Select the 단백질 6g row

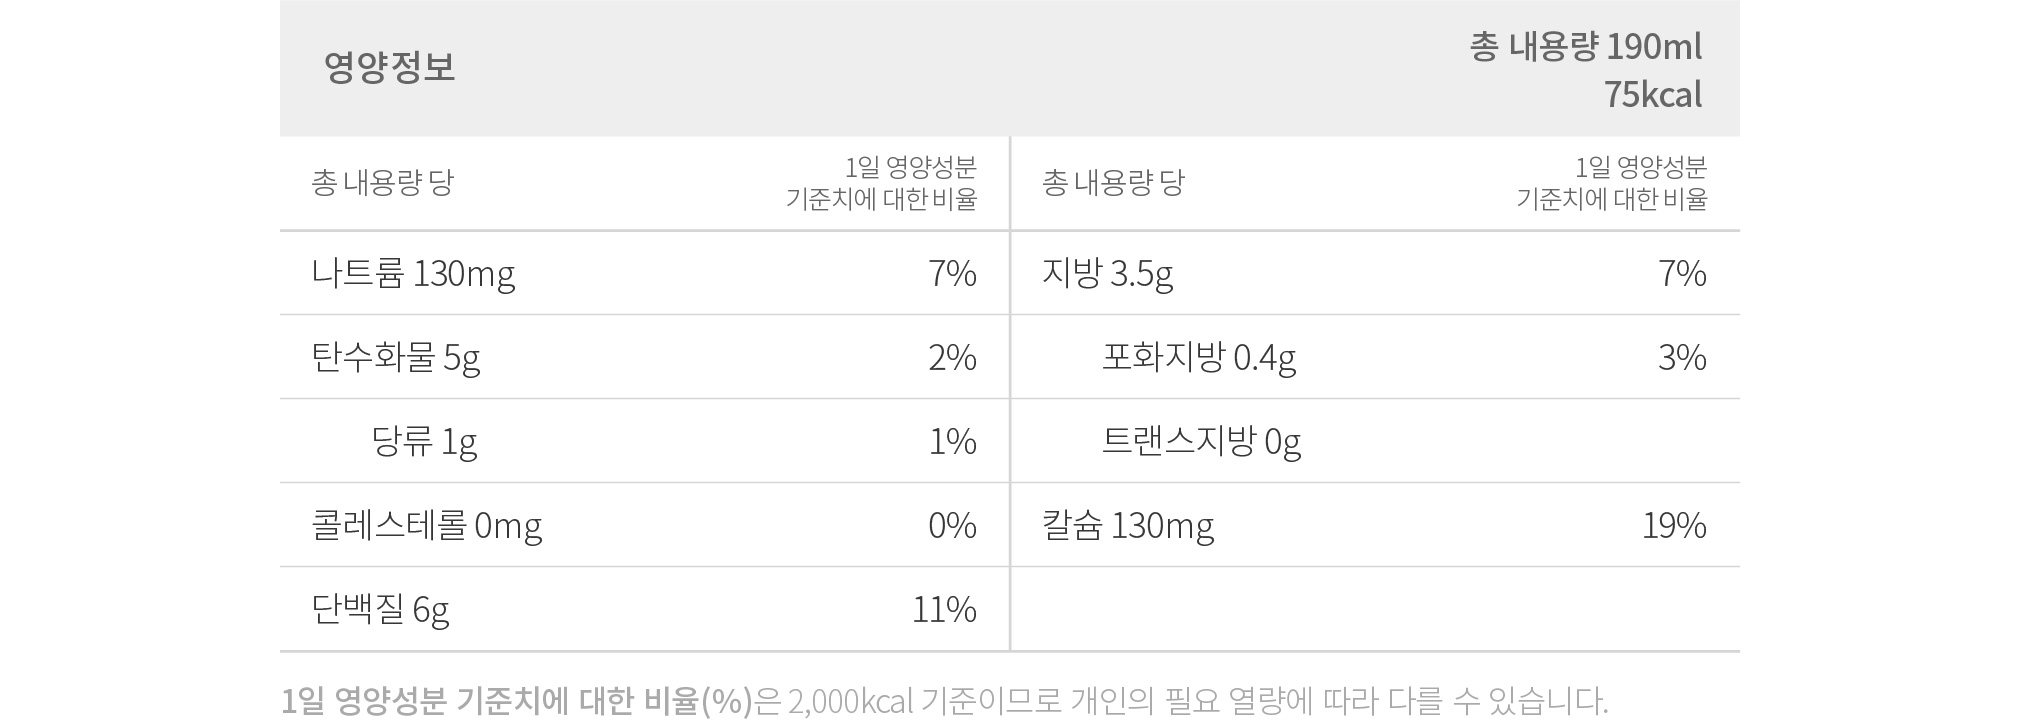point(644,609)
